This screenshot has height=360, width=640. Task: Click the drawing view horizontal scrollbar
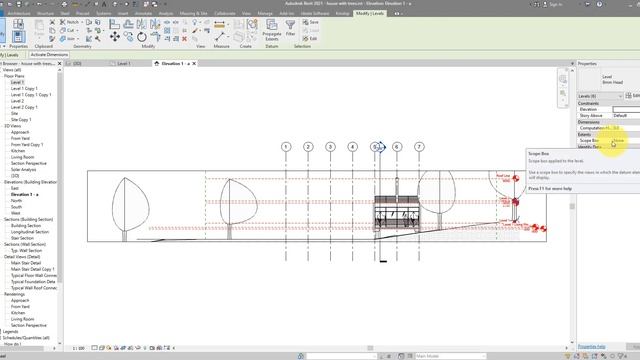[370, 348]
